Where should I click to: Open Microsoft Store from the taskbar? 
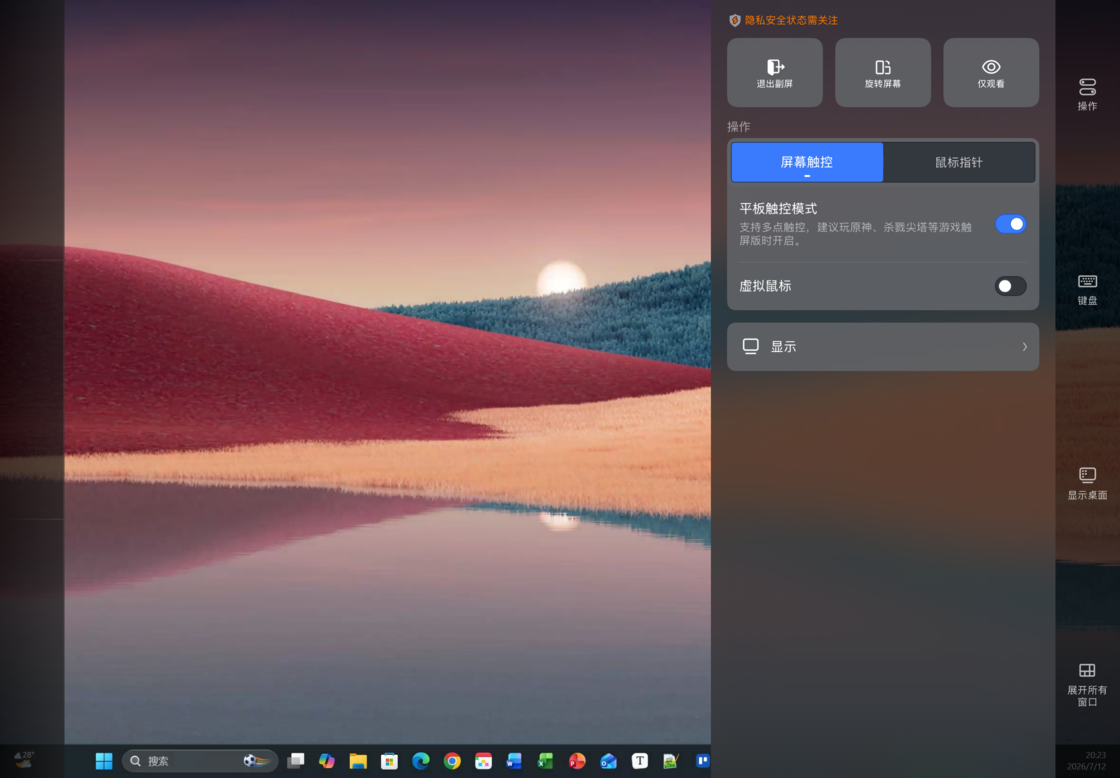[389, 761]
